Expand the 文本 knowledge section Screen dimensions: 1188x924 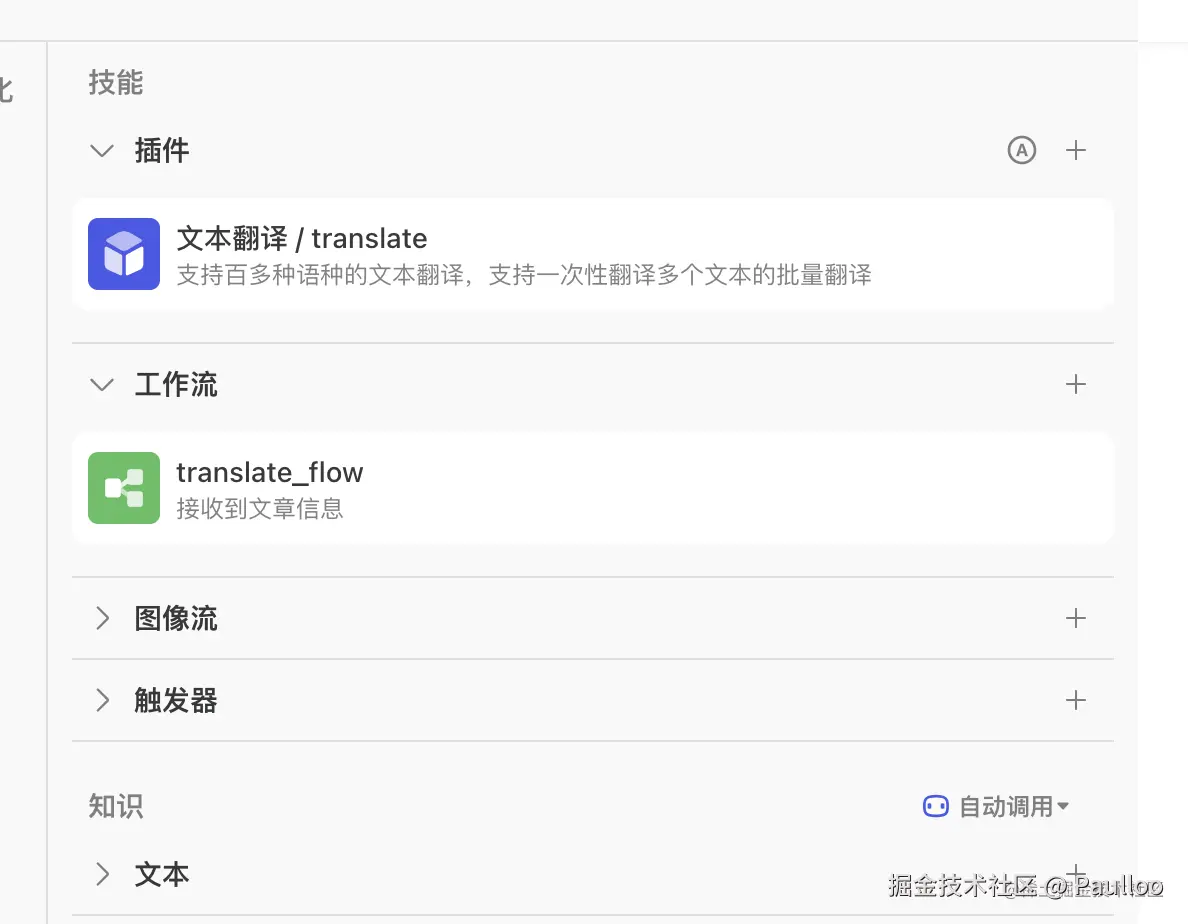pos(101,874)
